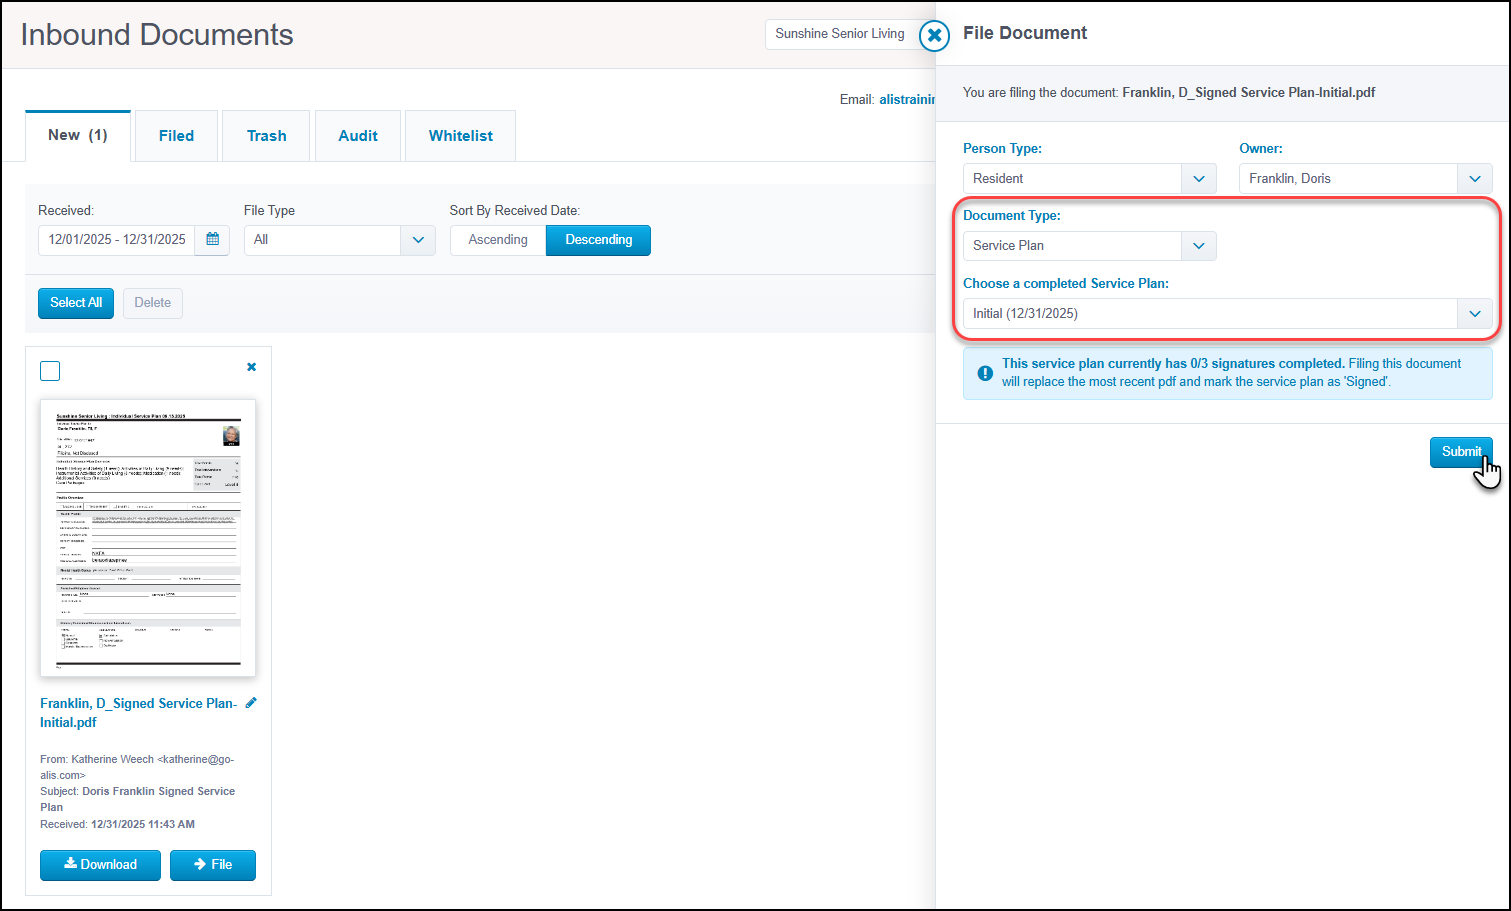This screenshot has width=1511, height=911.
Task: Open the Received date calendar picker
Action: click(x=212, y=240)
